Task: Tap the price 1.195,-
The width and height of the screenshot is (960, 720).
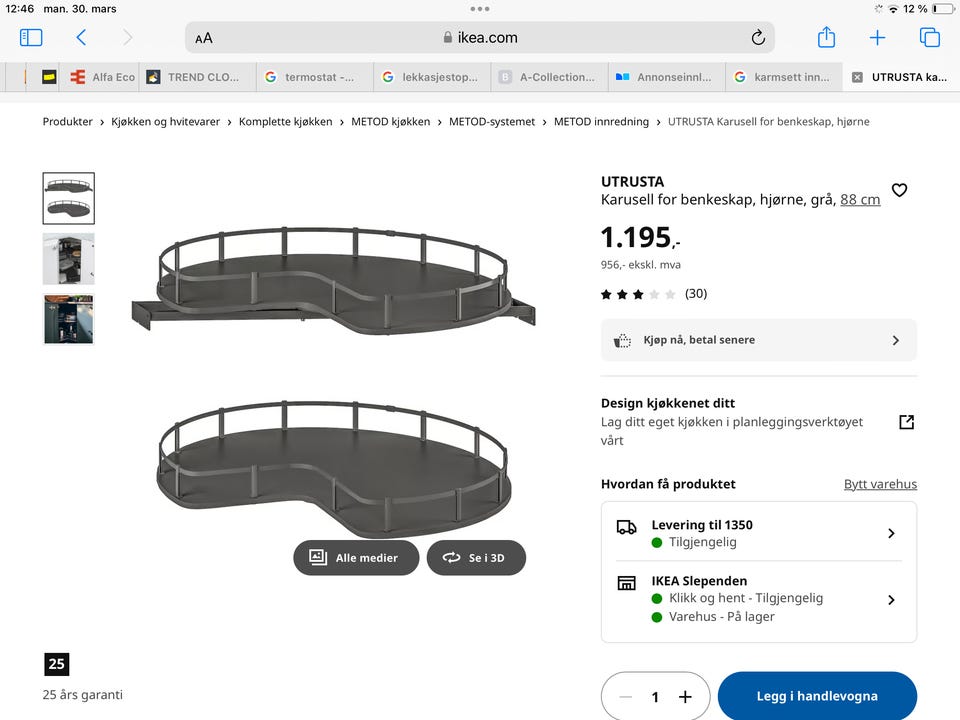Action: (640, 238)
